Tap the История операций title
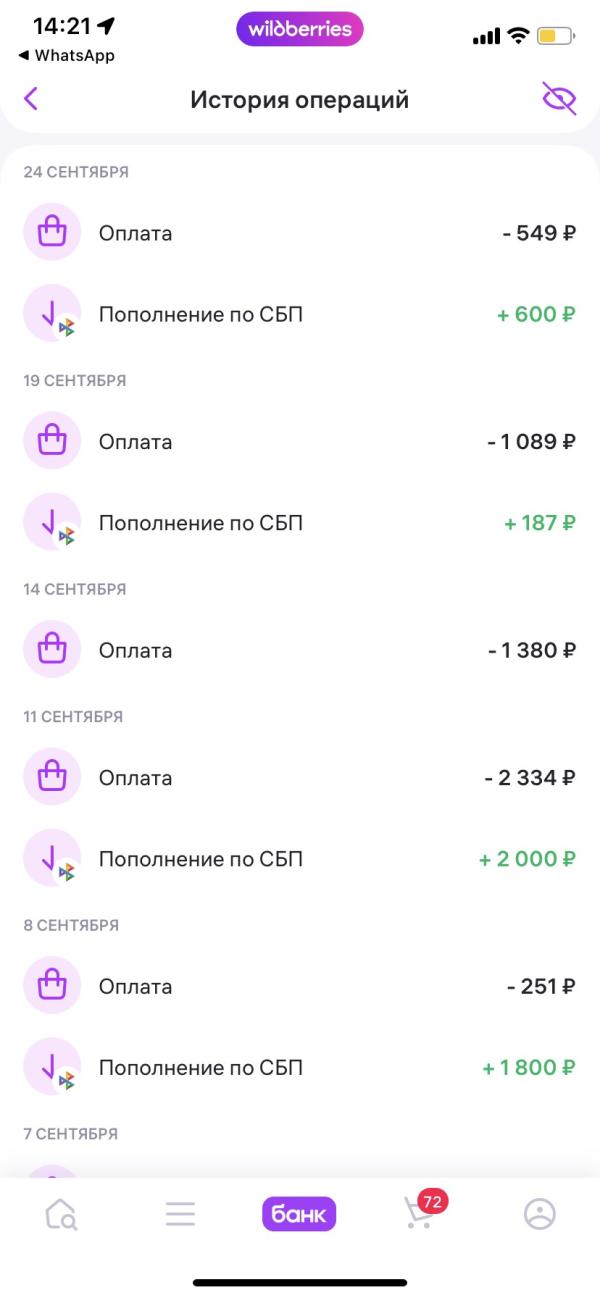Viewport: 600px width, 1297px height. [299, 100]
